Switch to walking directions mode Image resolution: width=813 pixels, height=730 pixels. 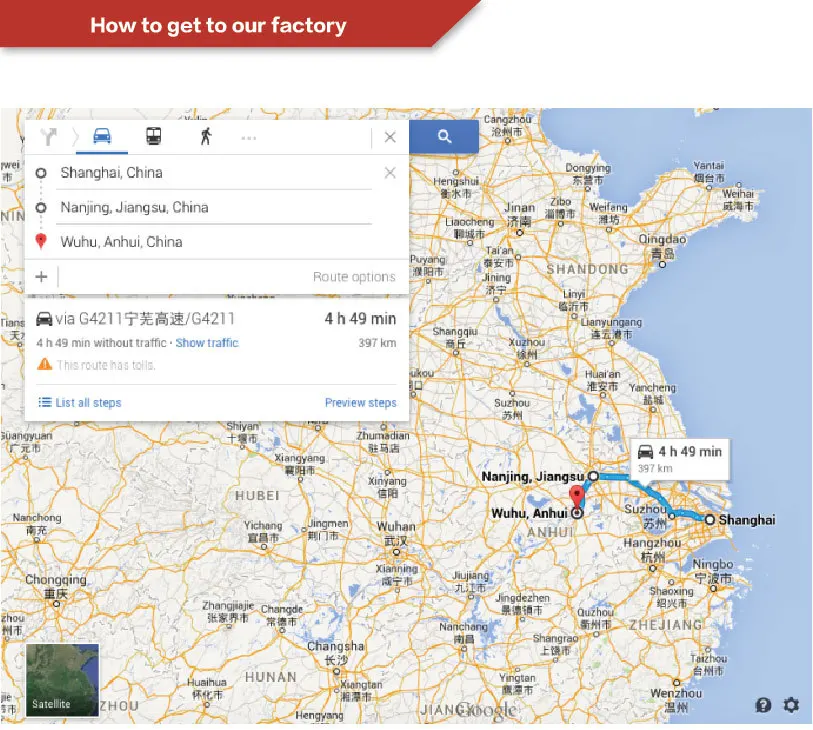click(x=206, y=136)
